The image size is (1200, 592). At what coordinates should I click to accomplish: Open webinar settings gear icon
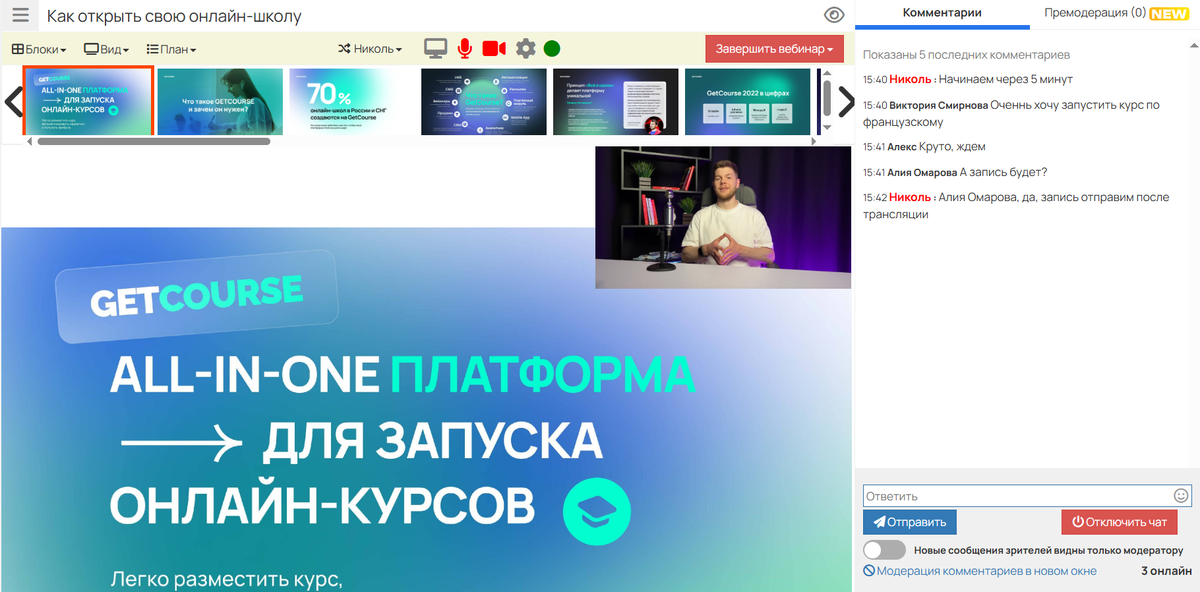pyautogui.click(x=526, y=48)
